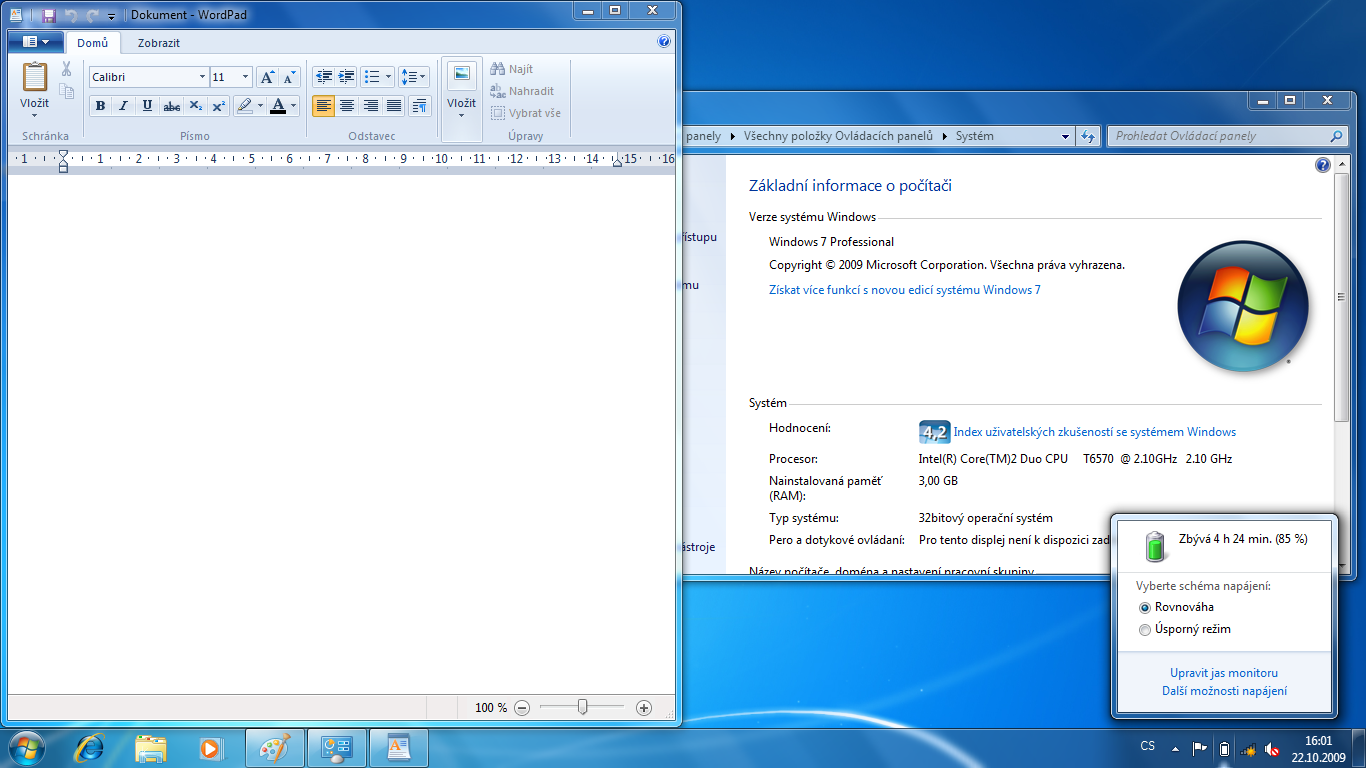Click the muted volume tray icon

(1272, 748)
